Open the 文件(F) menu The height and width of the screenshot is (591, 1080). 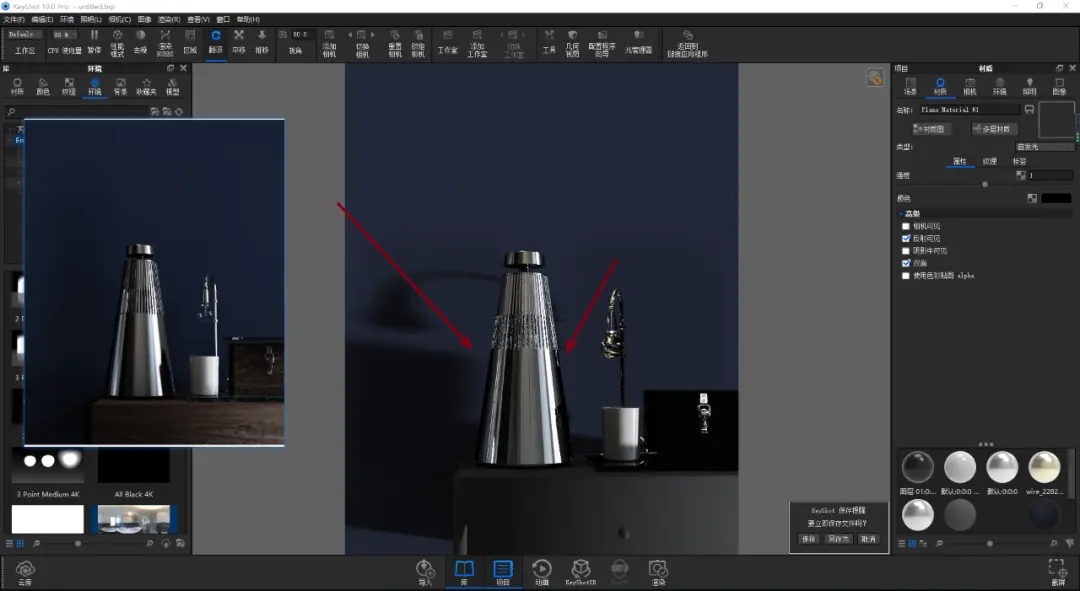point(14,19)
